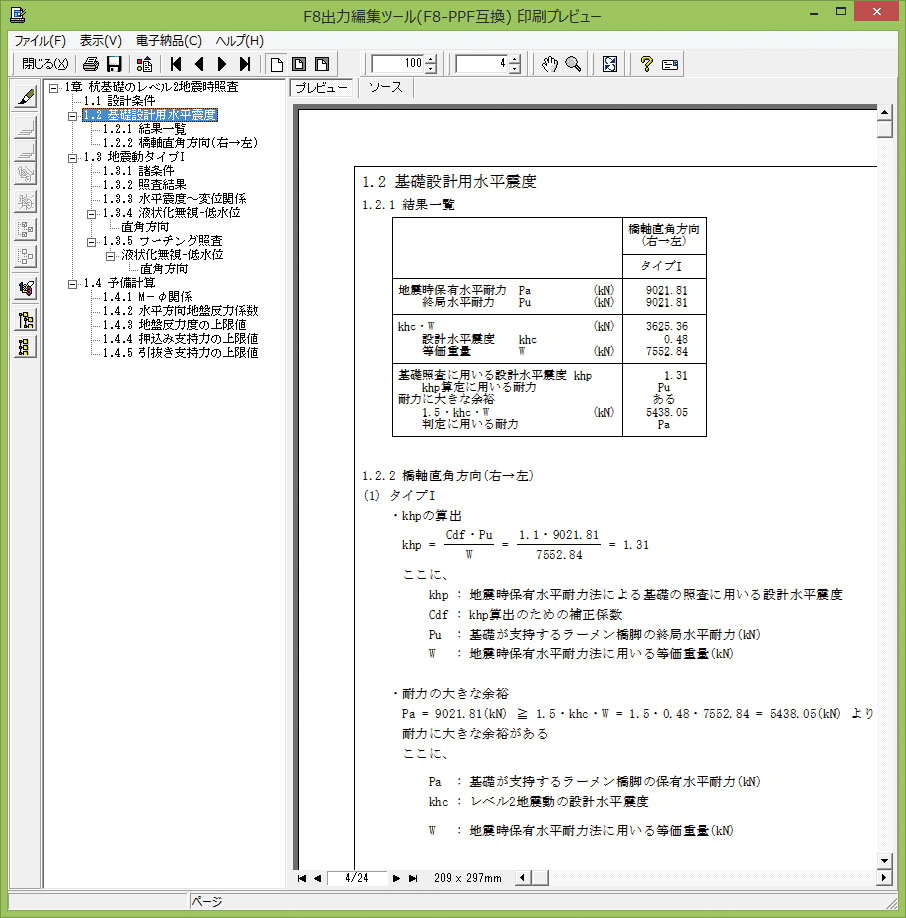Viewport: 906px width, 918px height.
Task: Click the expand tree icon in sidebar
Action: coord(26,320)
